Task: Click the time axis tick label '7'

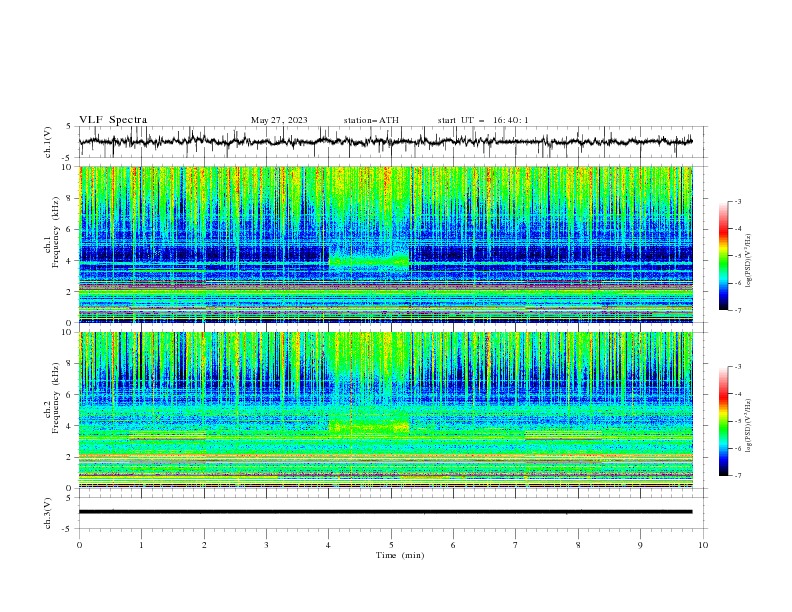Action: click(x=516, y=545)
